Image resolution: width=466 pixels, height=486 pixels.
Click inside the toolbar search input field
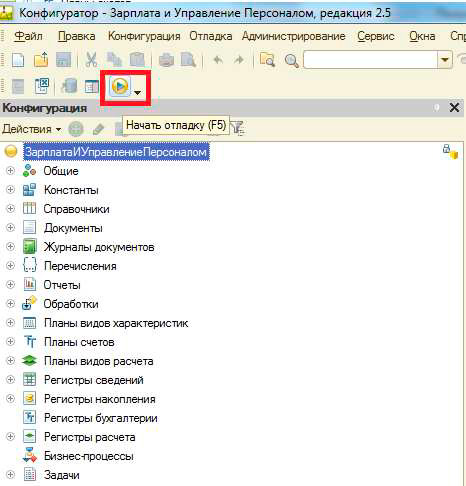tap(371, 60)
